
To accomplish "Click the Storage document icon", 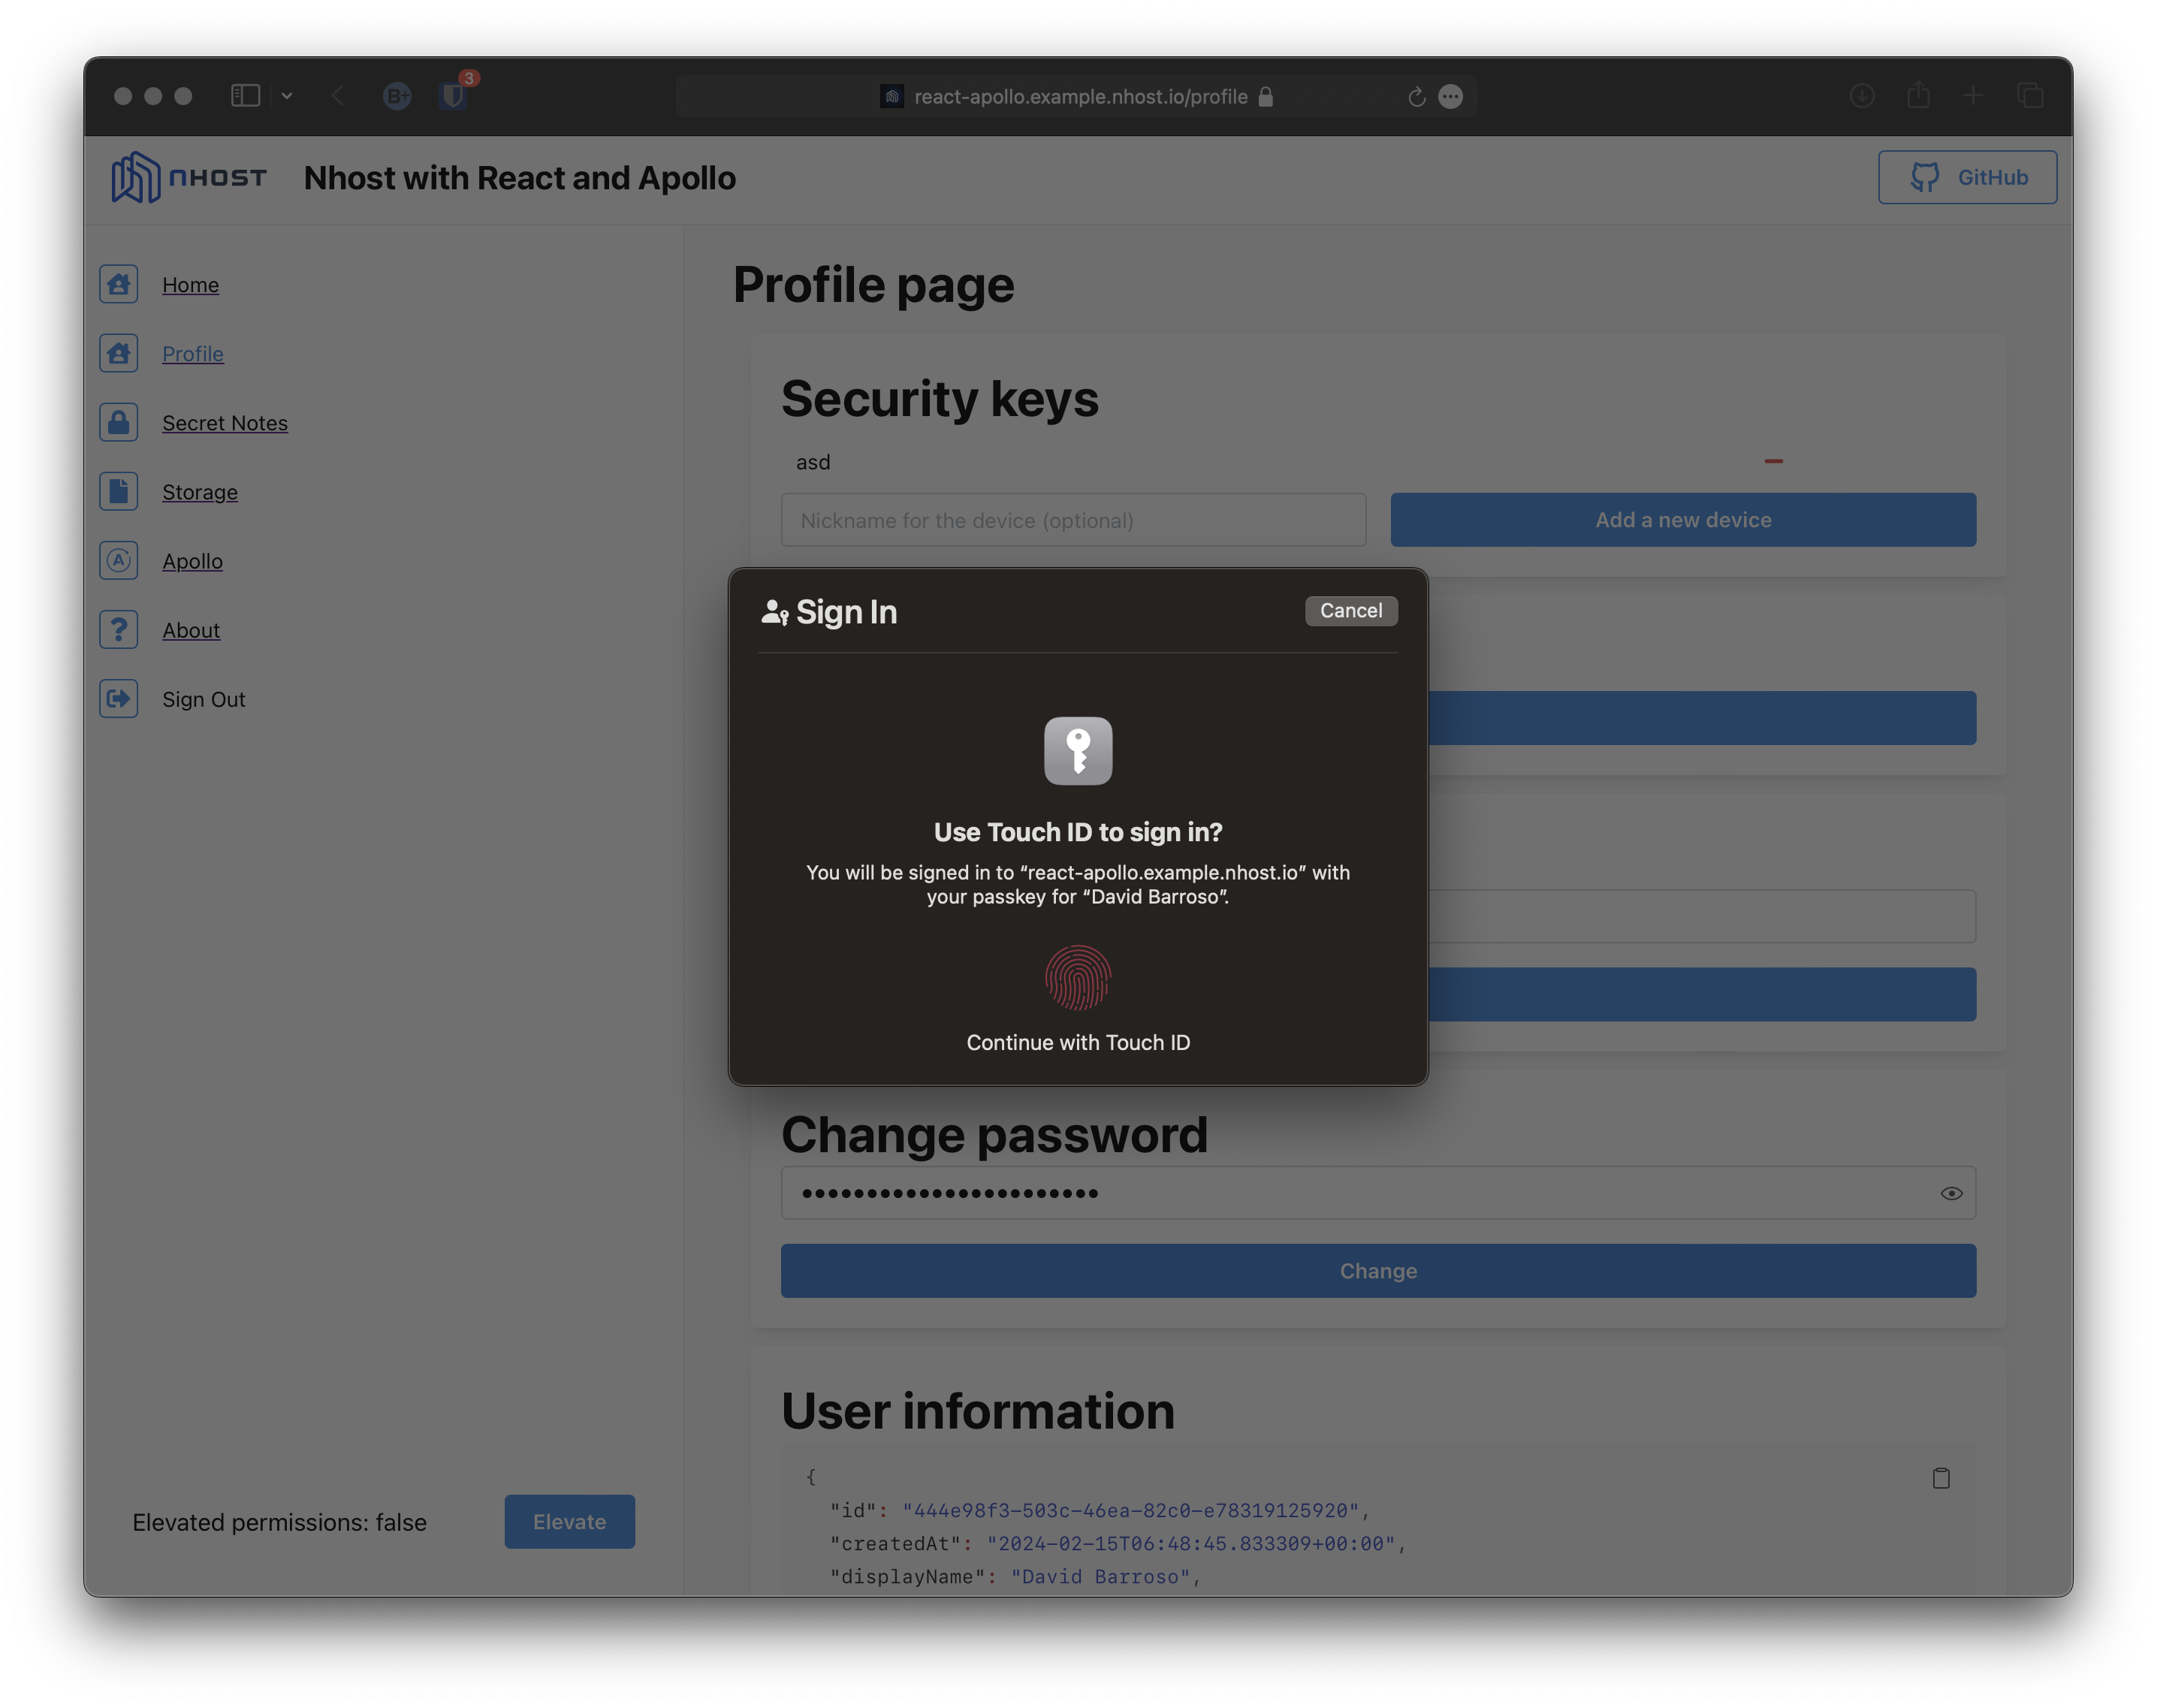I will pos(119,491).
